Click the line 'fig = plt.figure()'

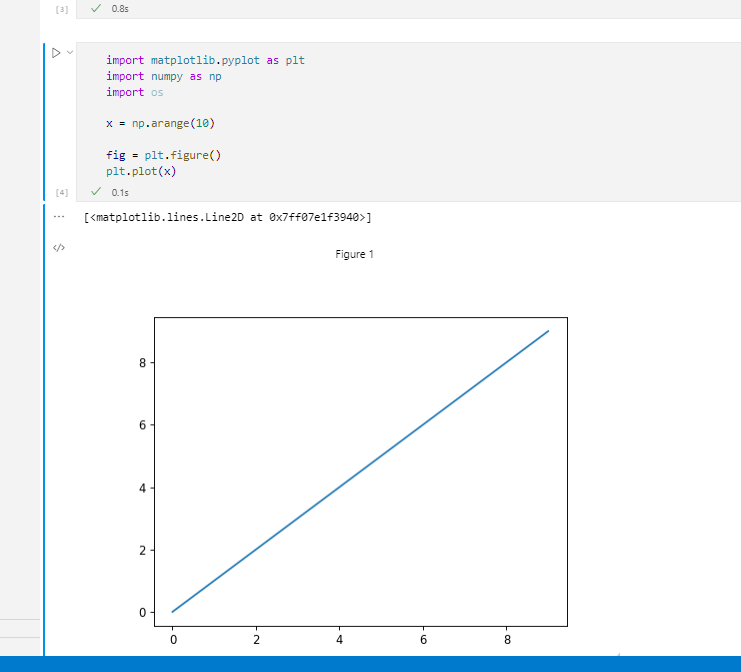point(163,155)
